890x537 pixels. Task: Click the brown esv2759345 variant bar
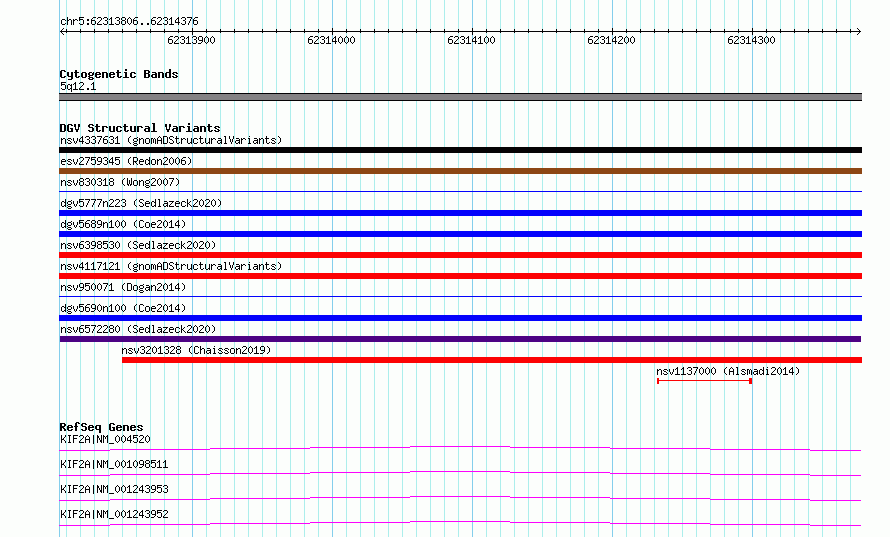(460, 171)
